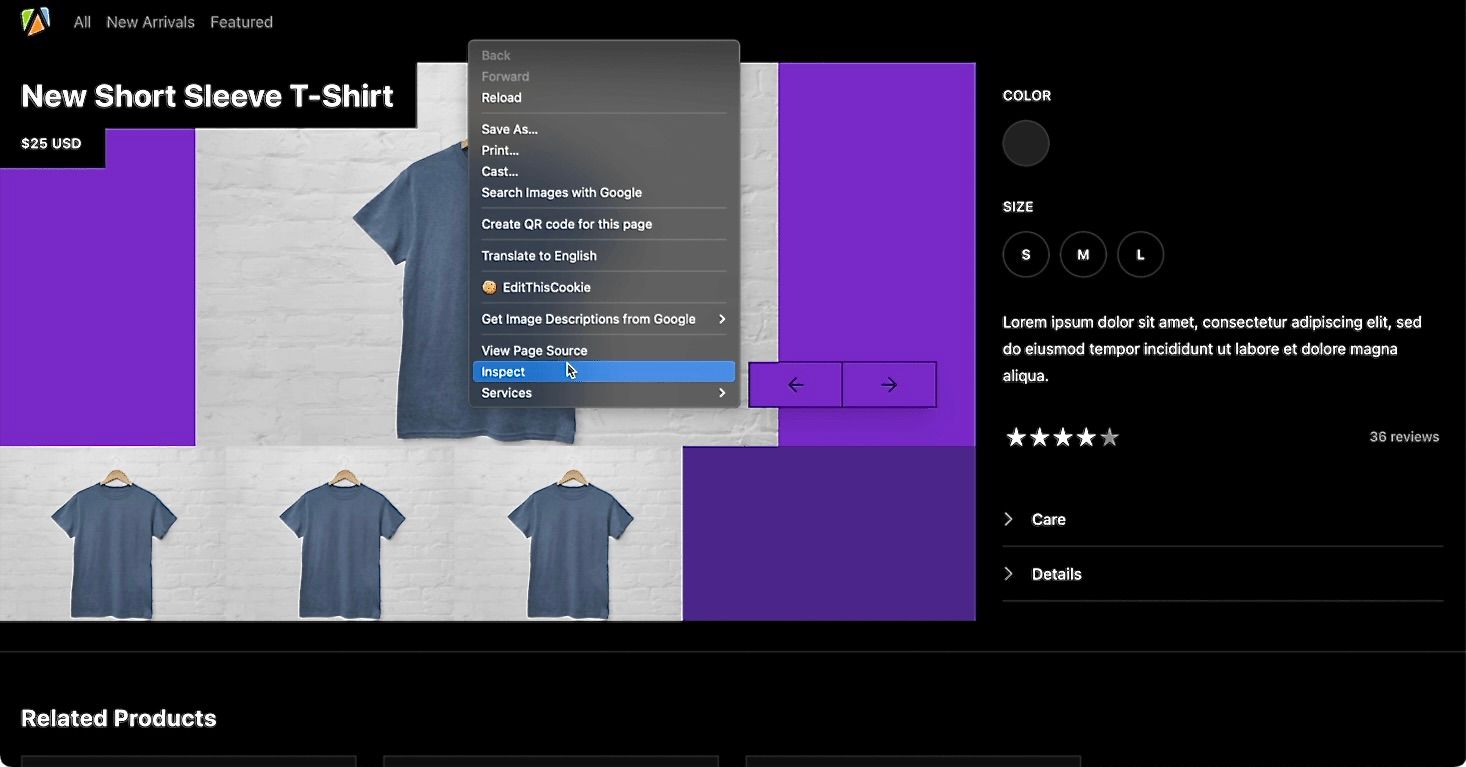Open the EditThisCookie cookie icon
The height and width of the screenshot is (767, 1466).
tap(489, 287)
